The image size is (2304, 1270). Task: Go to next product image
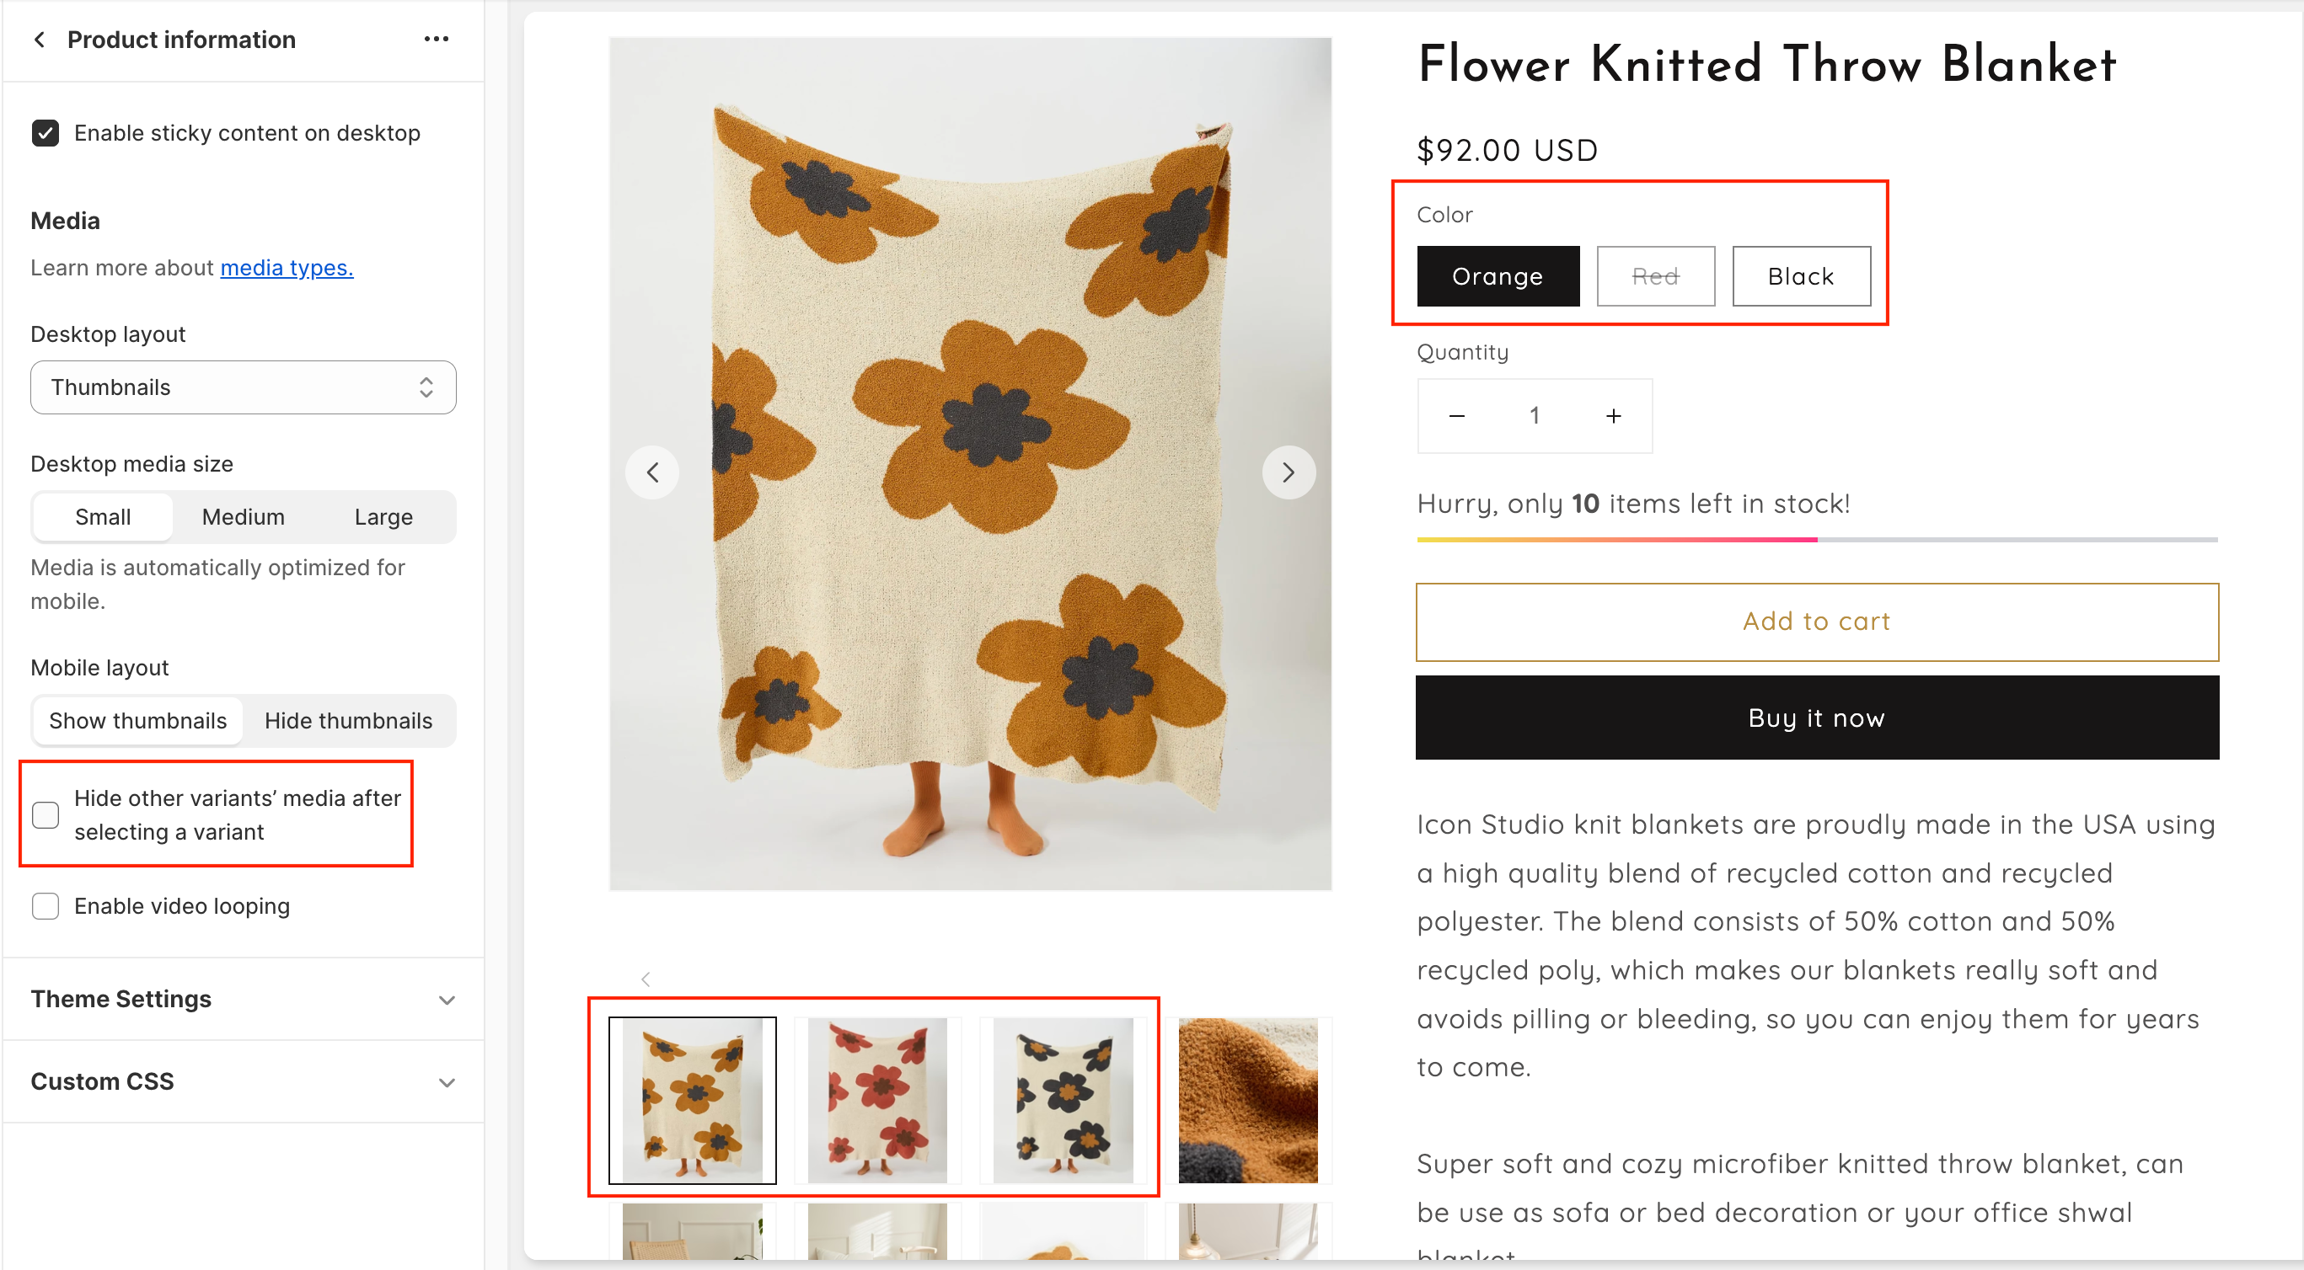point(1288,472)
